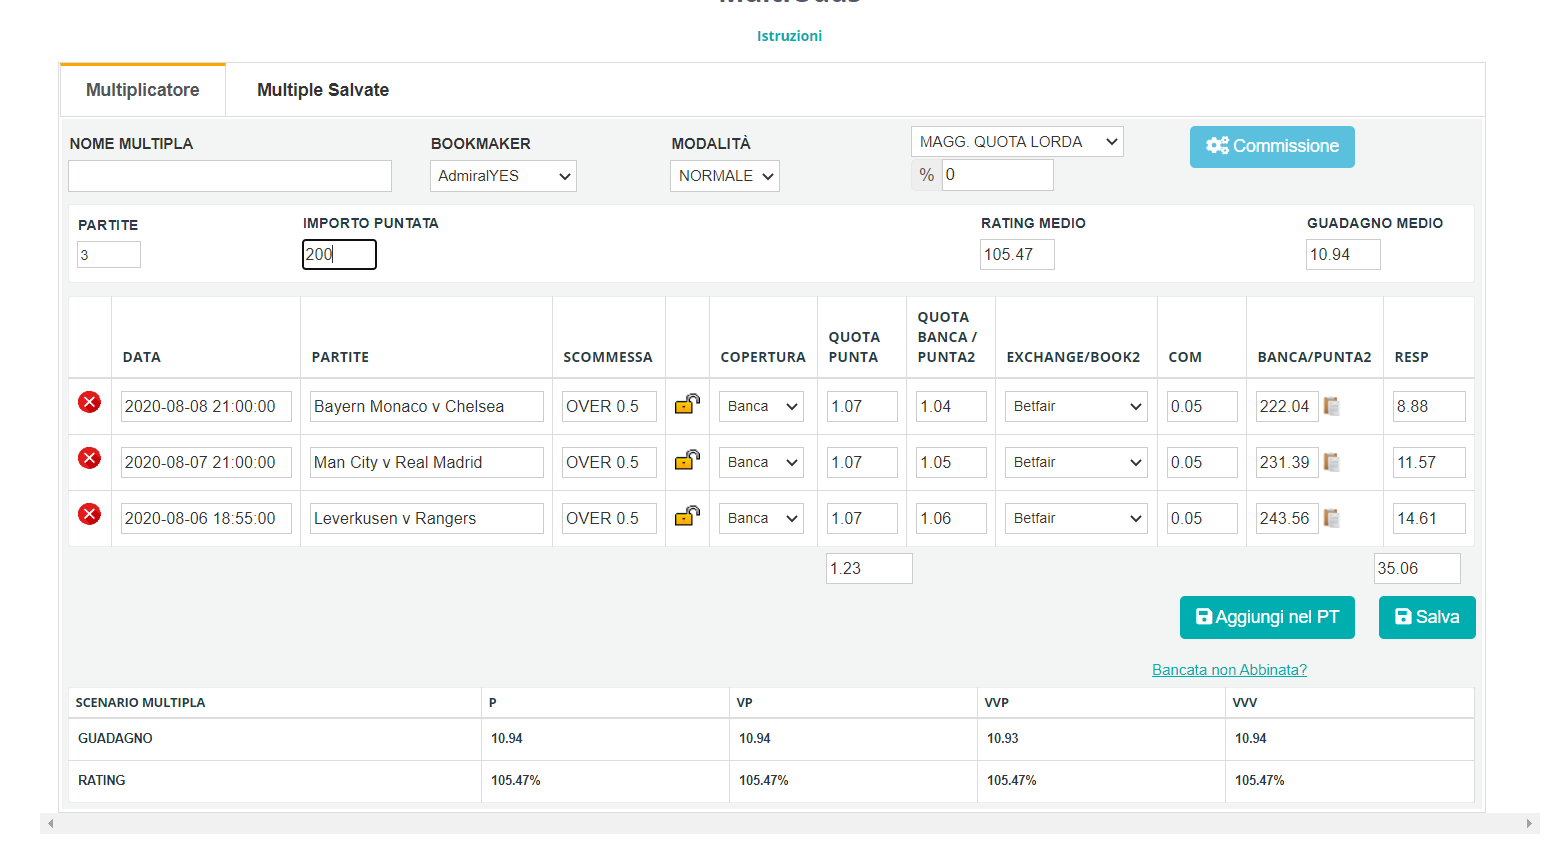Click the total responsibility field 35.06
The image size is (1549, 849).
[x=1417, y=568]
